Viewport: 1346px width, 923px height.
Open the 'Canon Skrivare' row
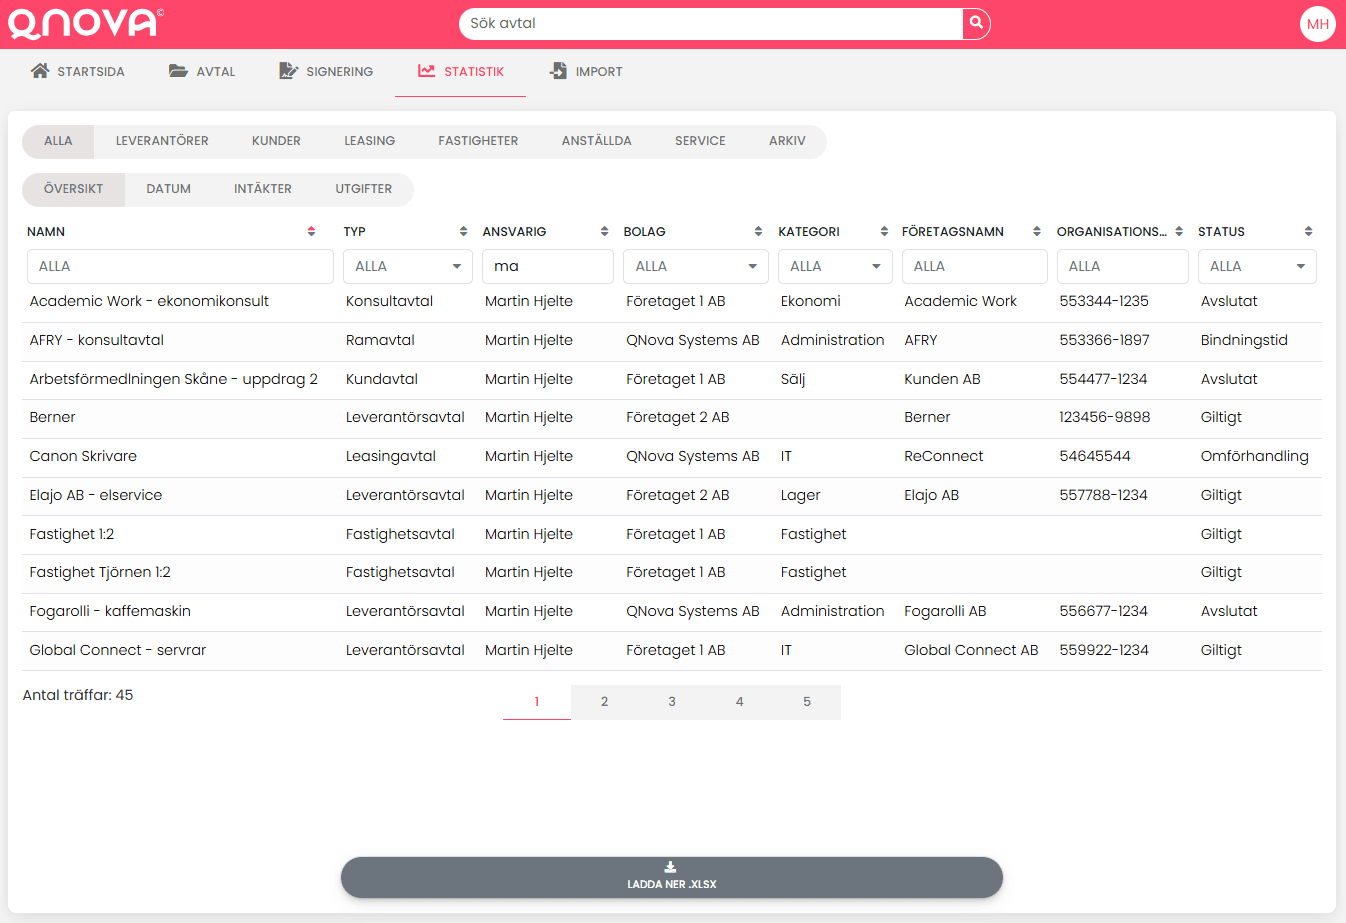[x=672, y=457]
